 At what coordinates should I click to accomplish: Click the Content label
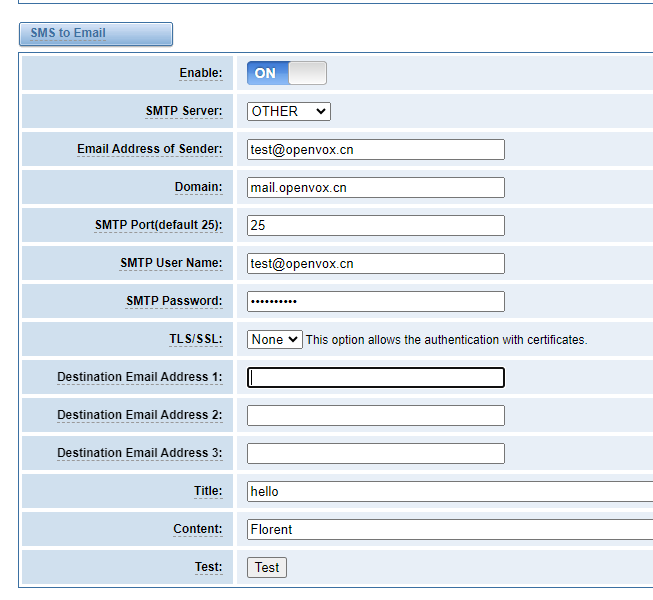pyautogui.click(x=198, y=529)
